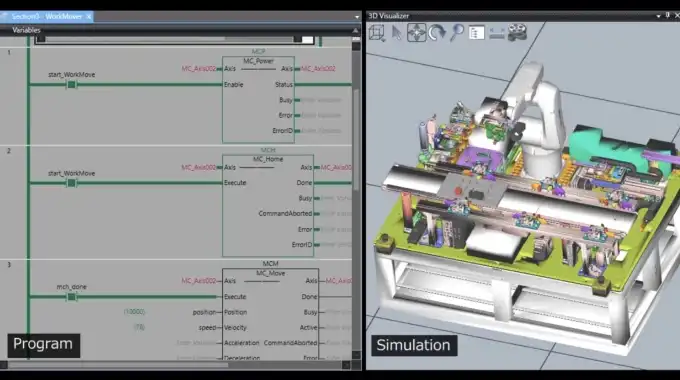Click the MCH instance name above MC_Home
Image resolution: width=680 pixels, height=380 pixels.
click(268, 150)
